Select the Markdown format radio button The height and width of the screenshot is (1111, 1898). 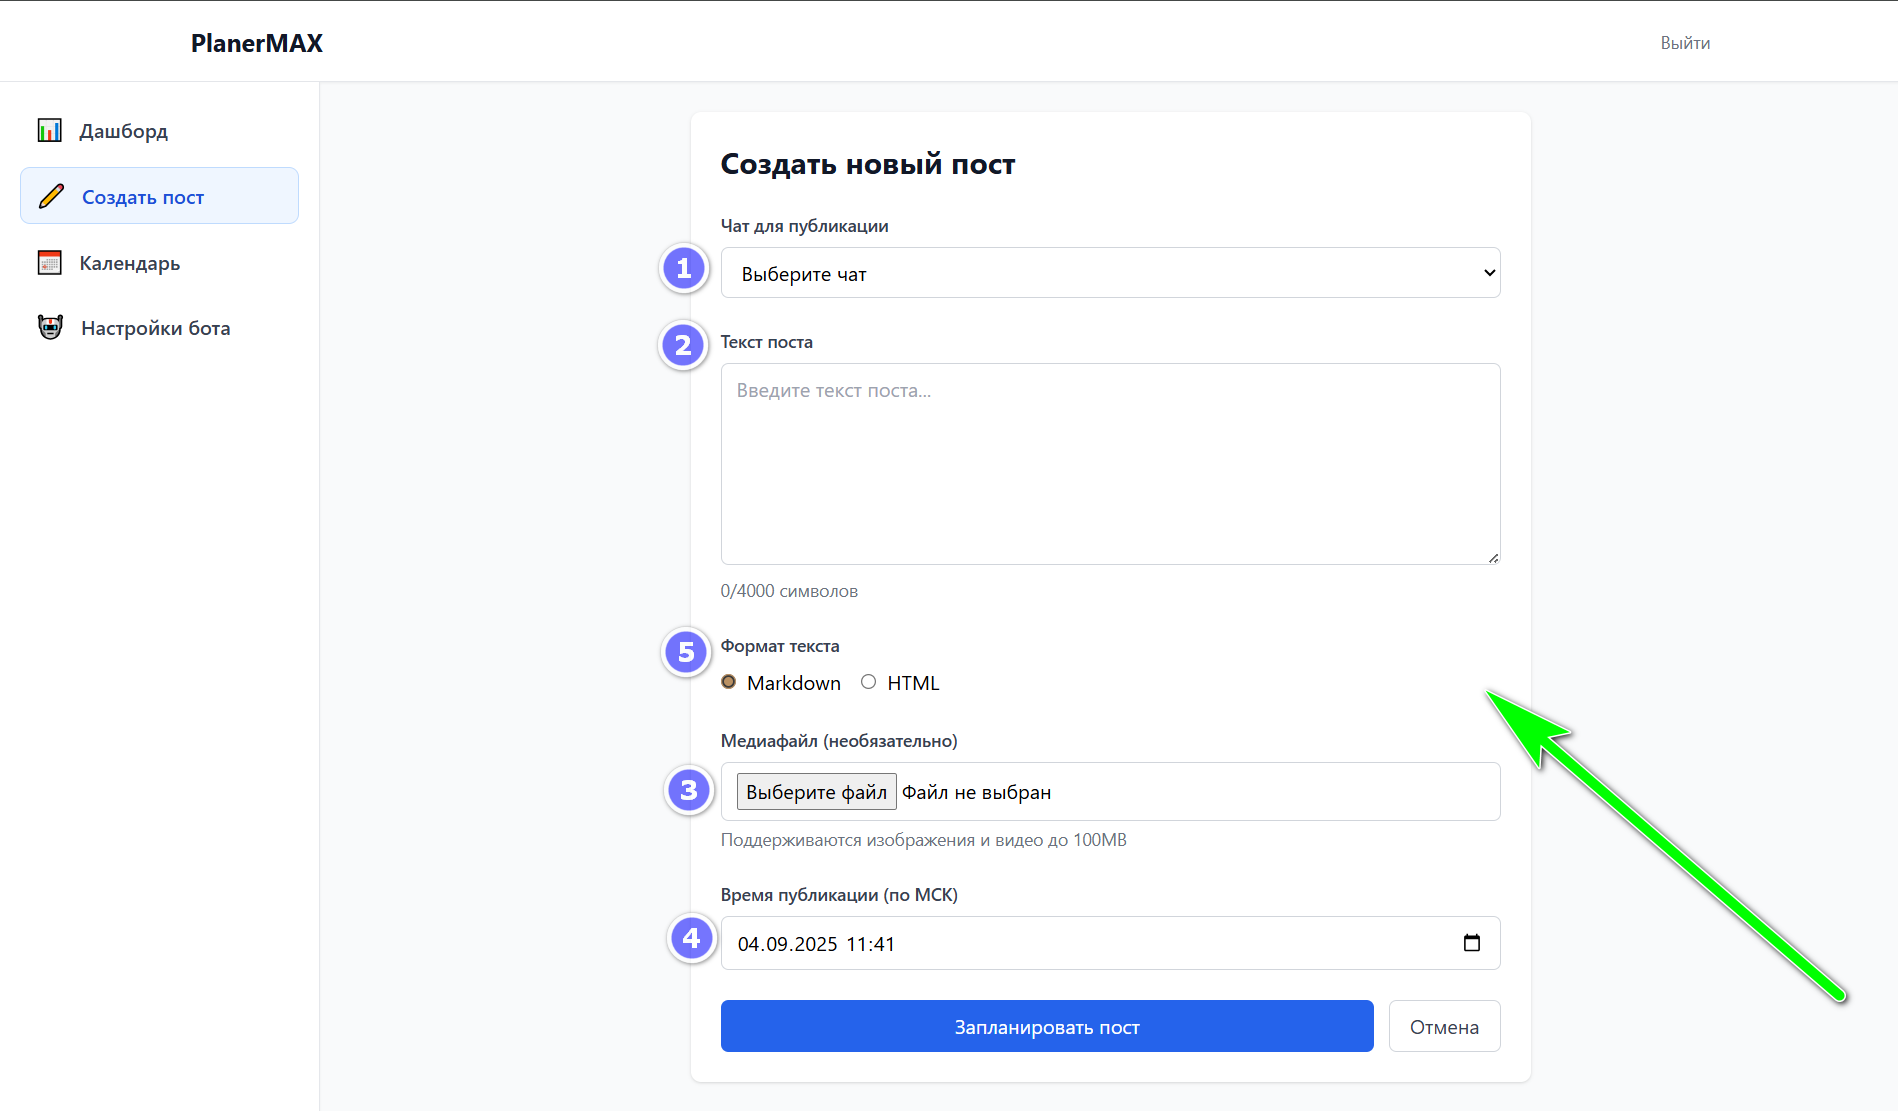point(728,682)
